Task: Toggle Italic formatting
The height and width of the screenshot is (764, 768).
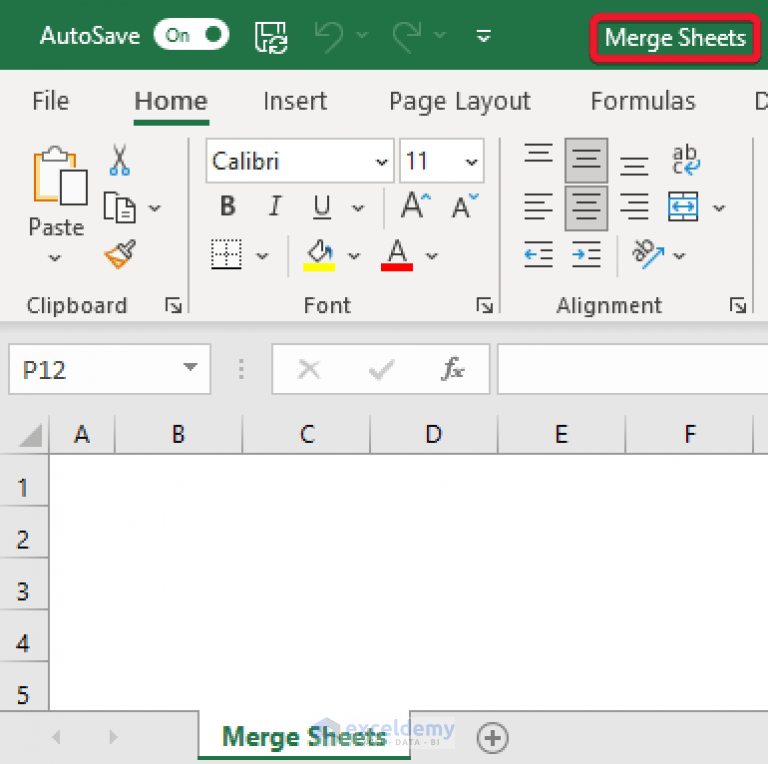Action: click(x=275, y=206)
